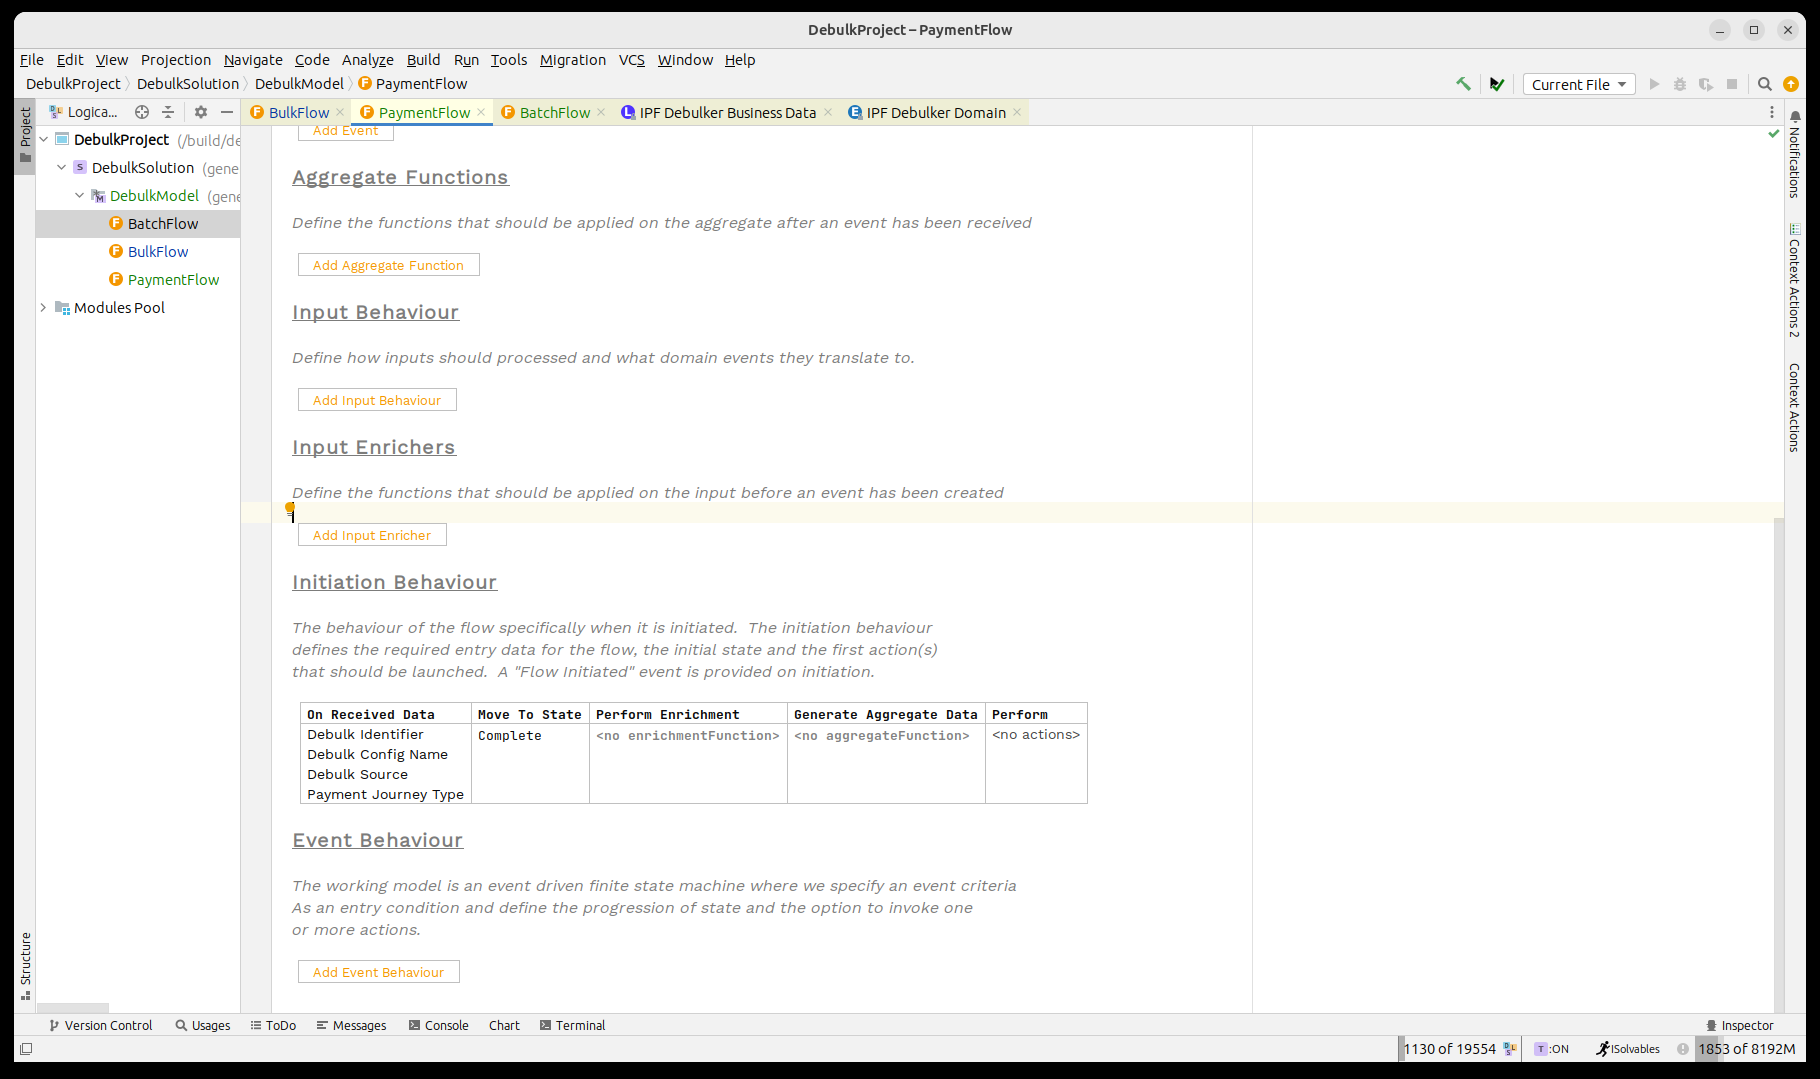This screenshot has height=1079, width=1820.
Task: Toggle the type system T:ON indicator
Action: (1552, 1049)
